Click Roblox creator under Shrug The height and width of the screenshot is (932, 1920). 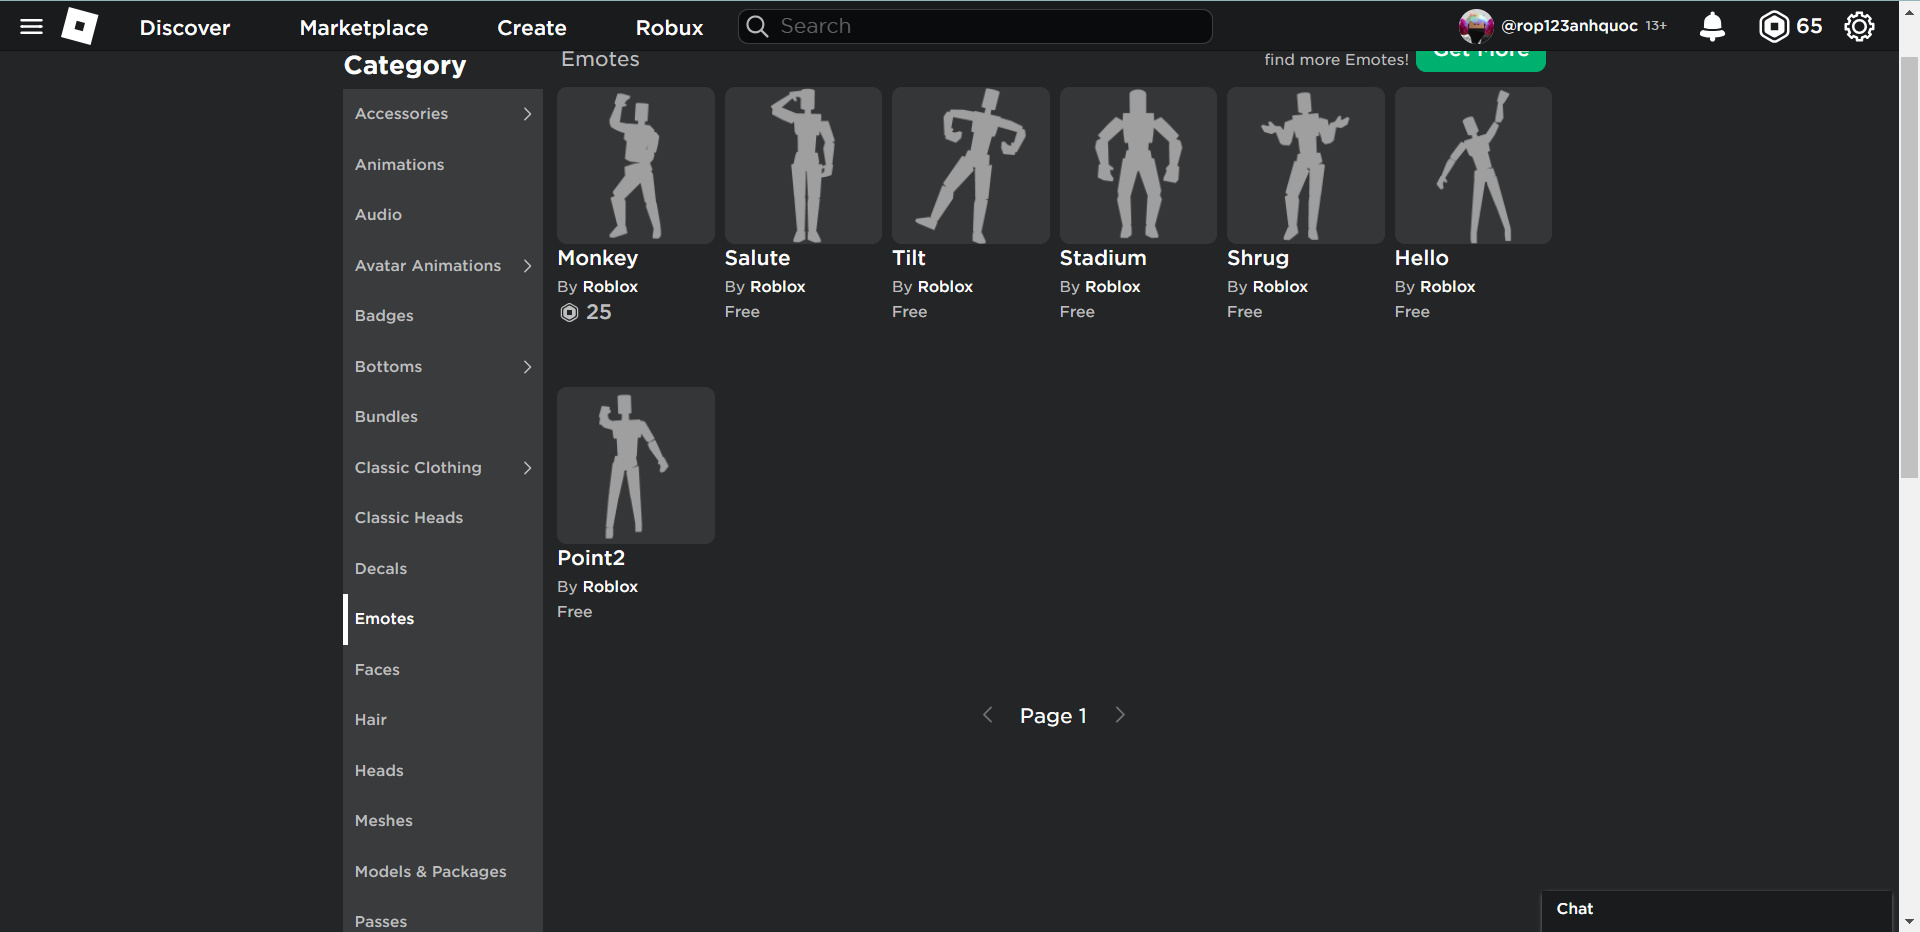pyautogui.click(x=1280, y=287)
